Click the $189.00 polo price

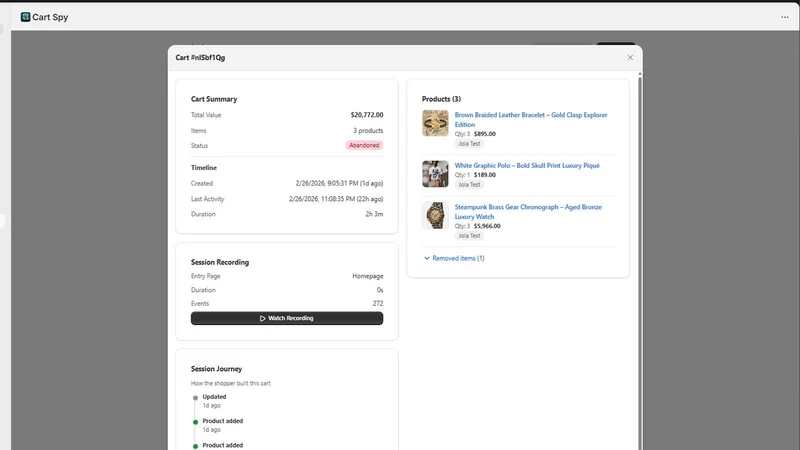pyautogui.click(x=485, y=174)
